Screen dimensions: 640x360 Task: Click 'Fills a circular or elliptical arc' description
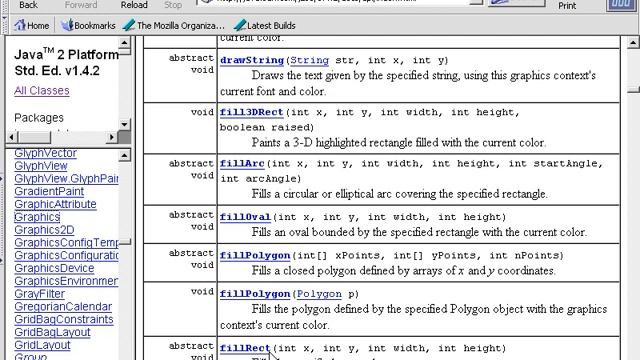(x=400, y=194)
